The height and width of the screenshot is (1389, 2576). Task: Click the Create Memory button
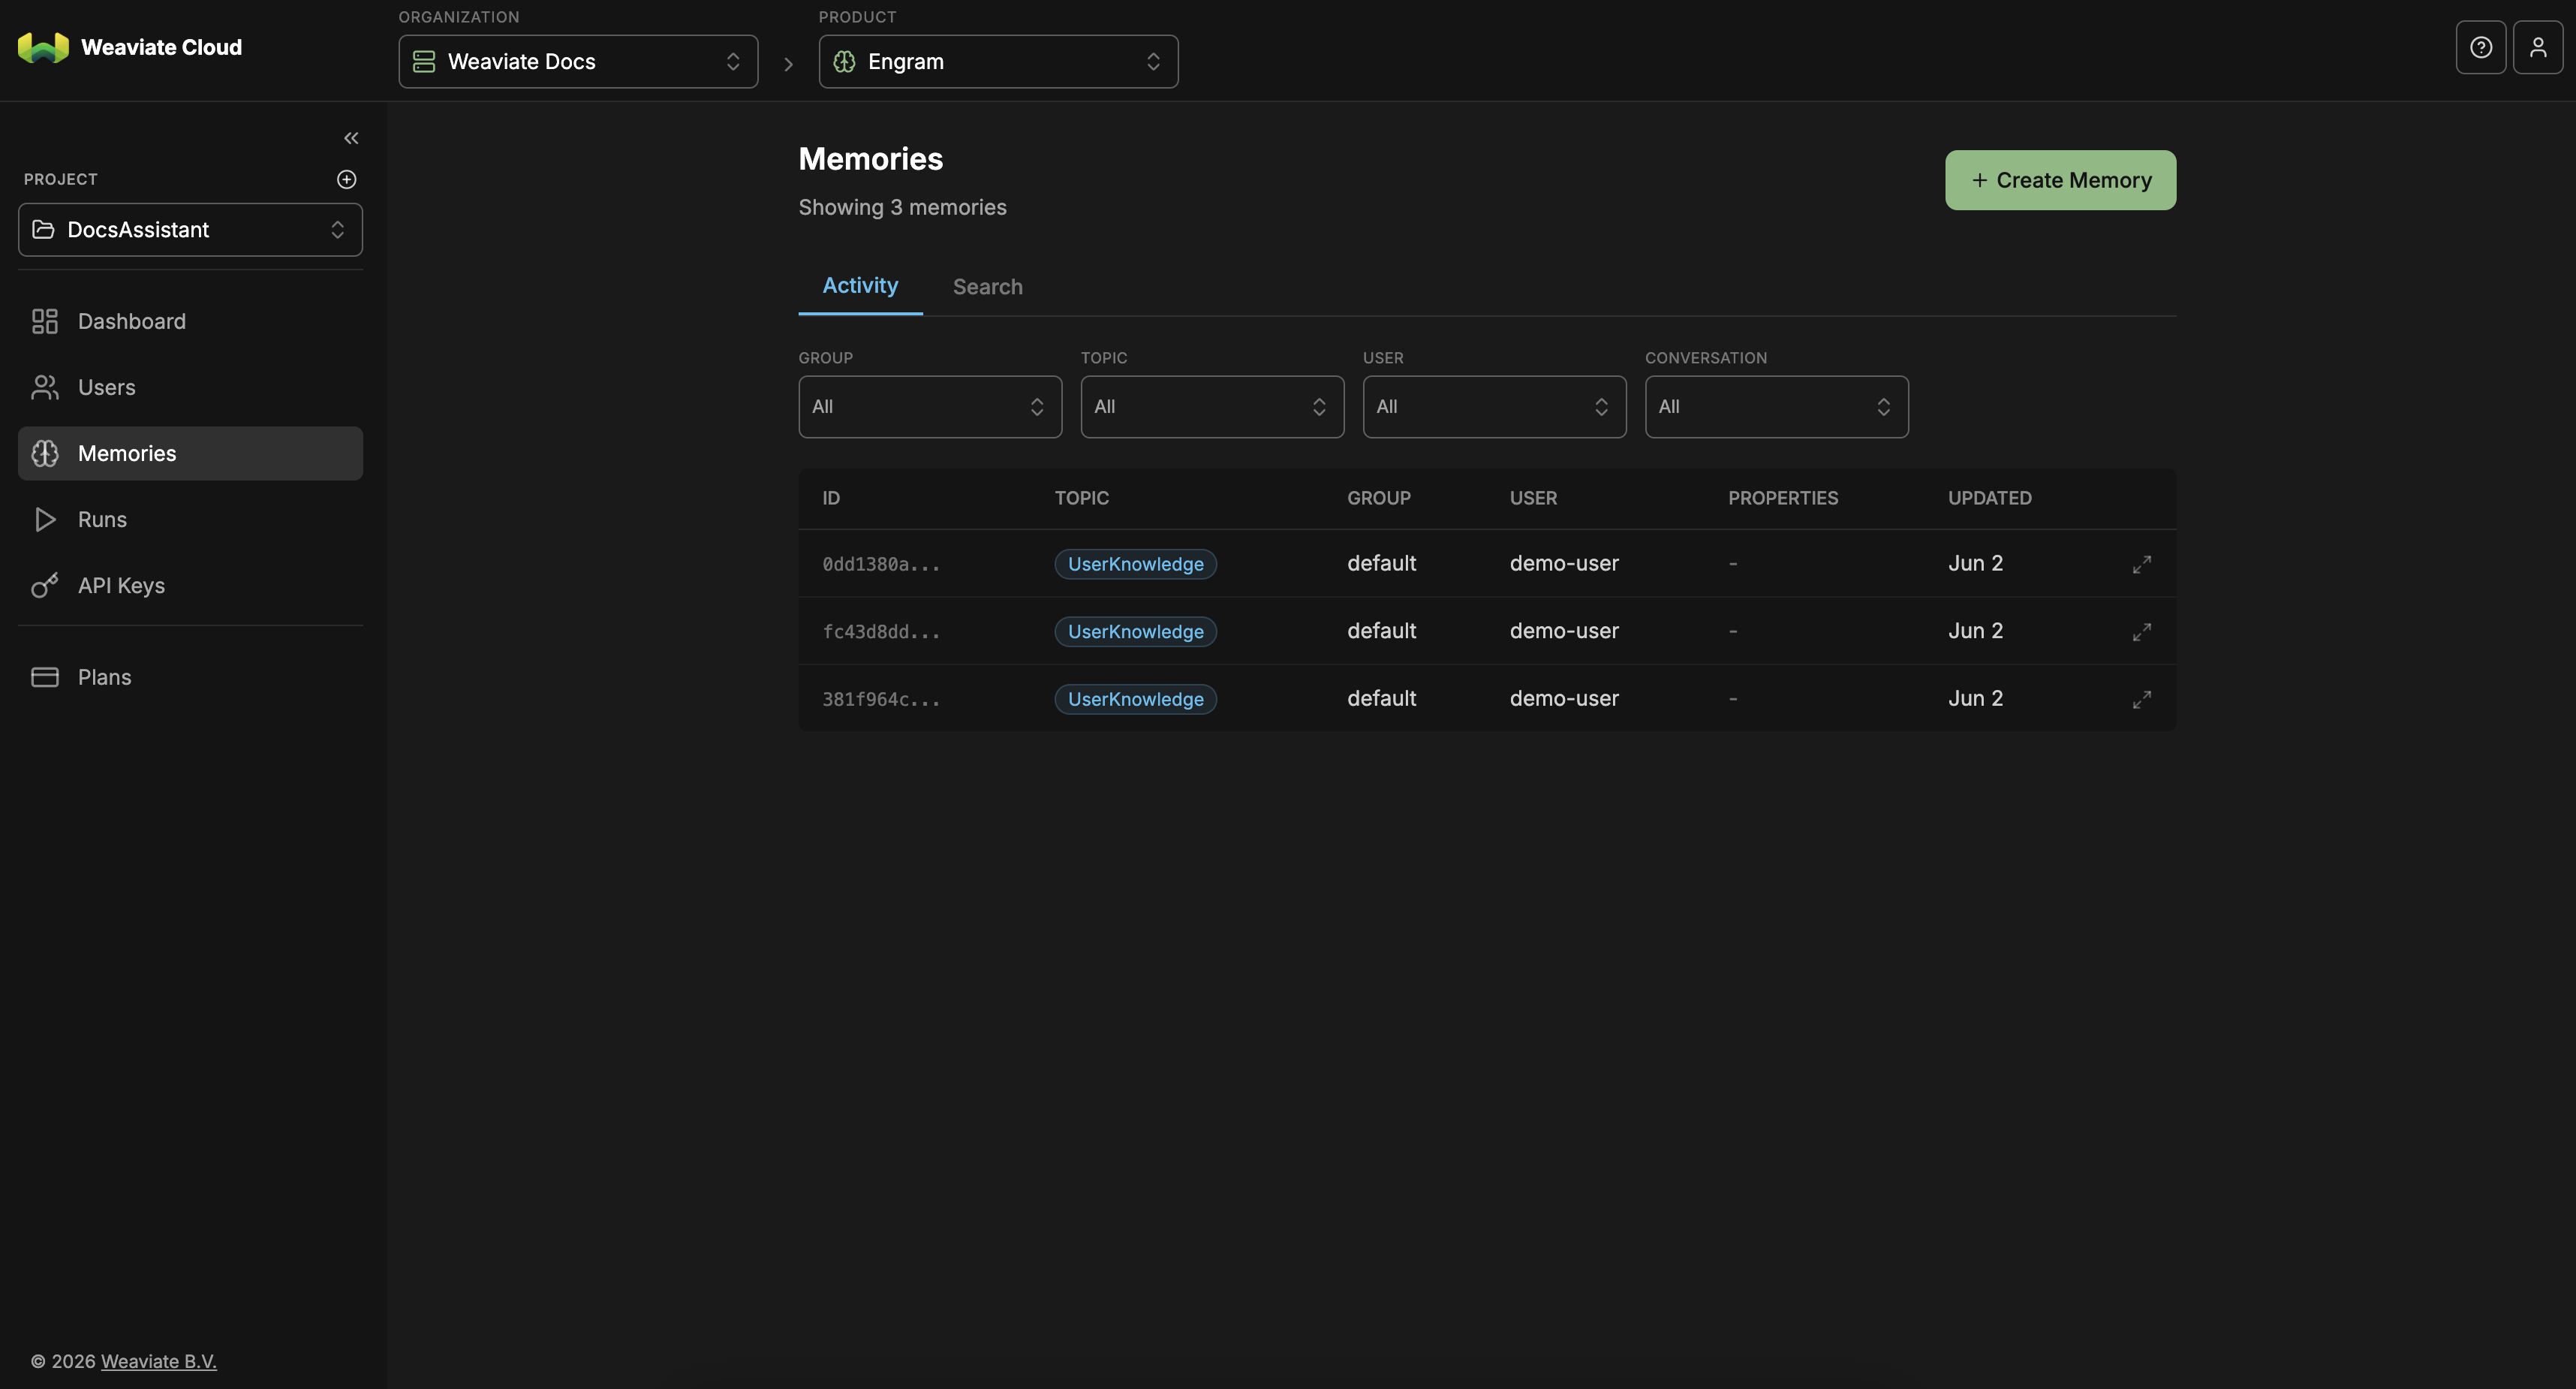[2060, 180]
